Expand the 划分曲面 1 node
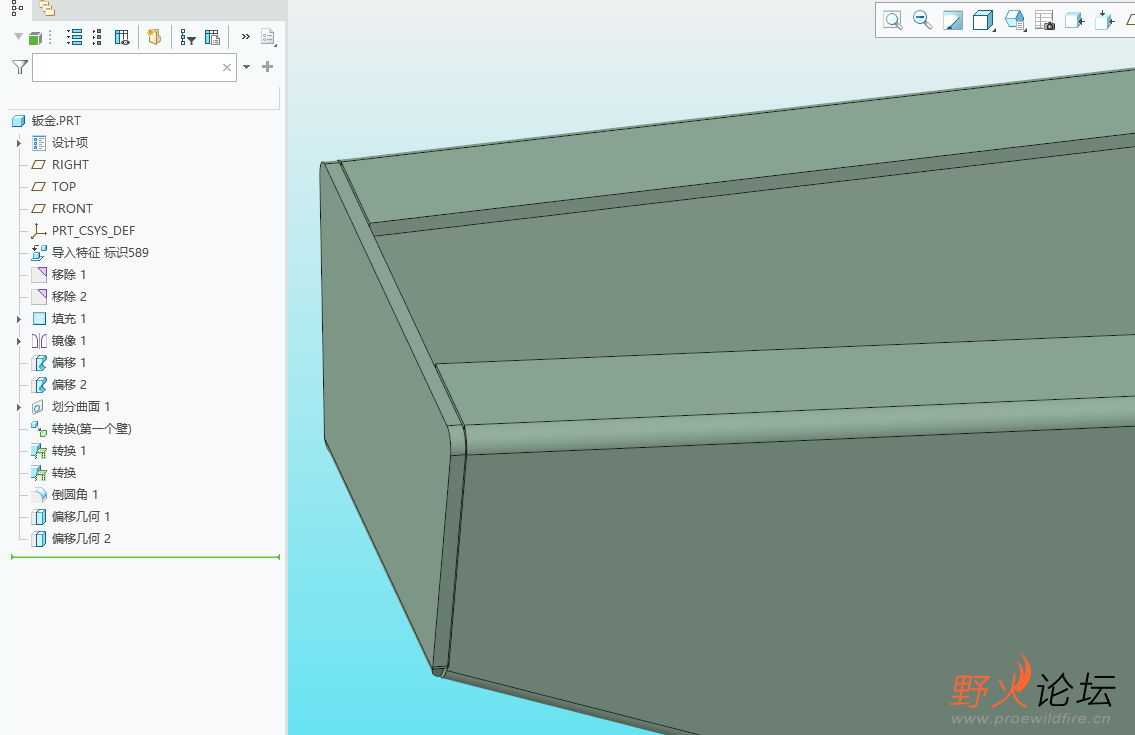 [19, 406]
